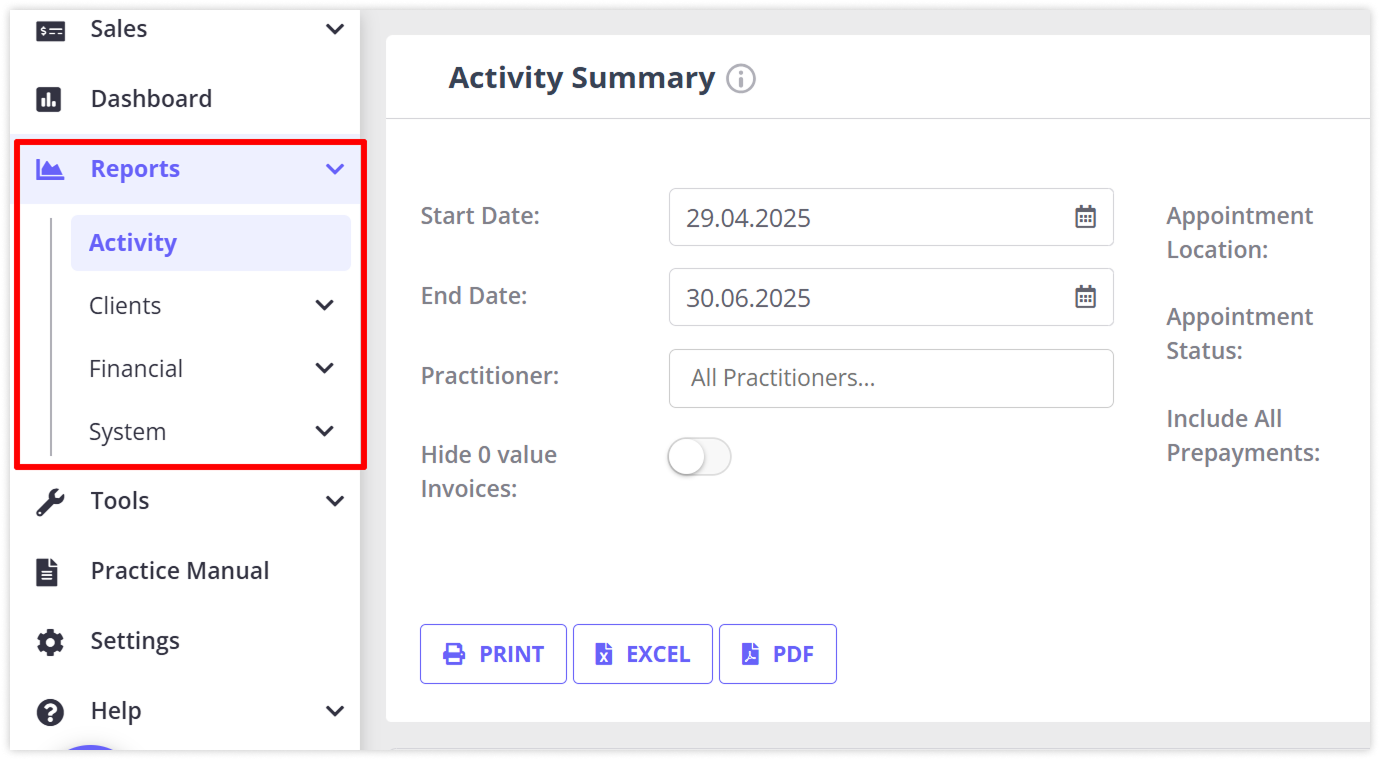Click the Reports area chart icon
The width and height of the screenshot is (1380, 760).
coord(50,169)
